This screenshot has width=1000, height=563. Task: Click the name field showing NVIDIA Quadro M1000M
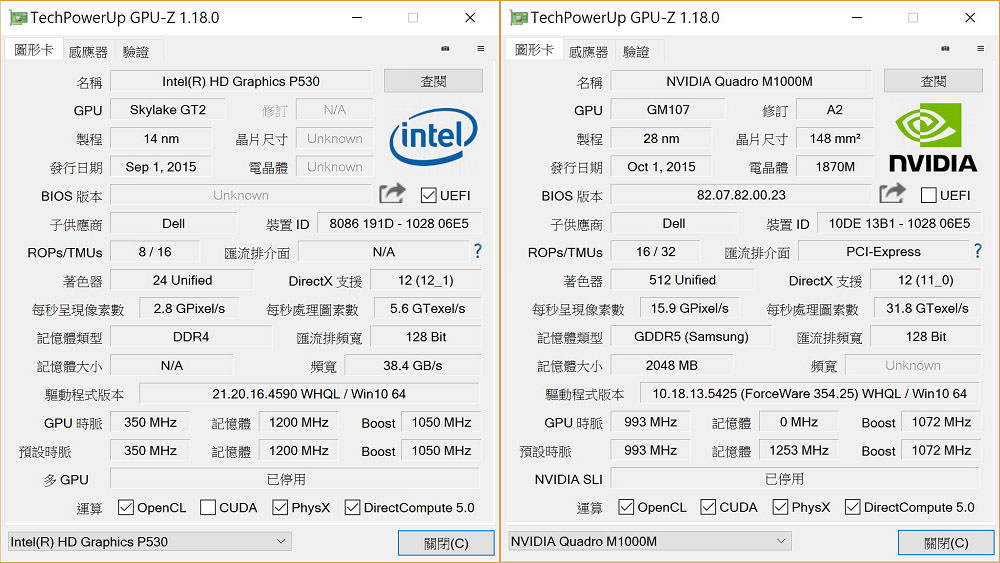pos(741,81)
